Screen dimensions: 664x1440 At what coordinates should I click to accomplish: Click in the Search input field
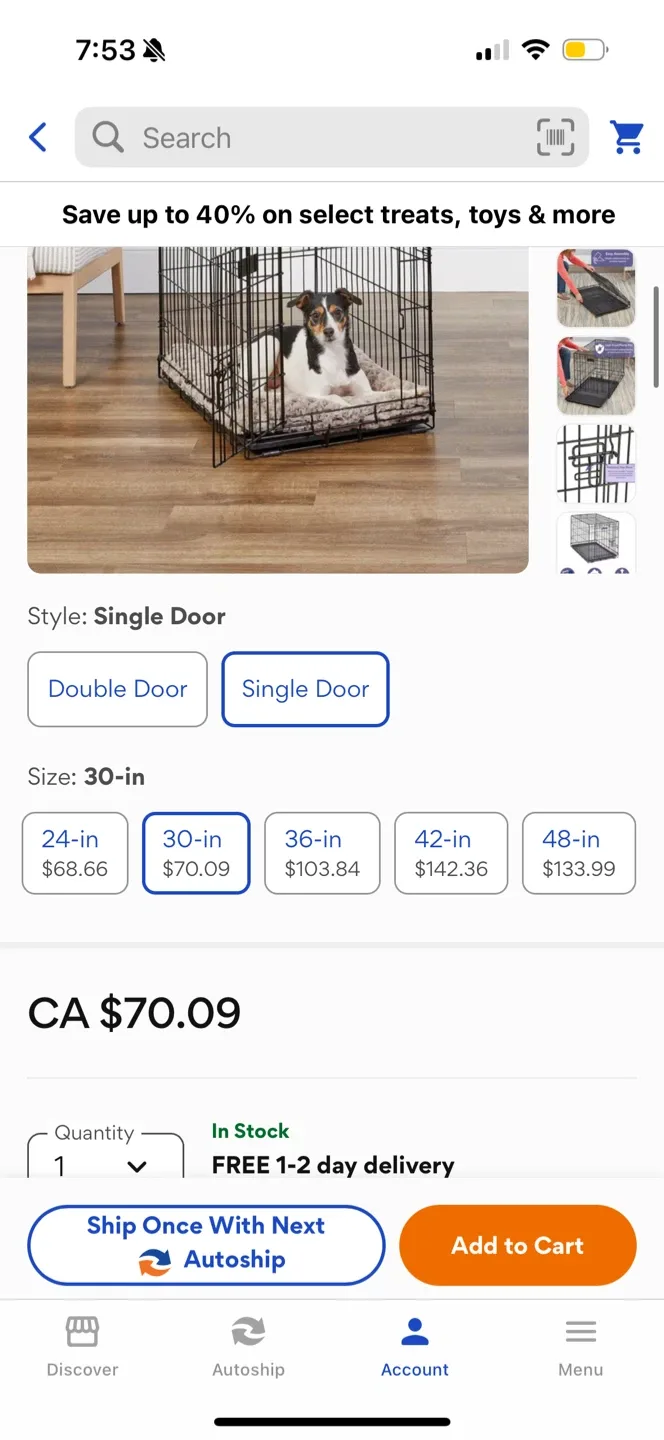[x=330, y=137]
